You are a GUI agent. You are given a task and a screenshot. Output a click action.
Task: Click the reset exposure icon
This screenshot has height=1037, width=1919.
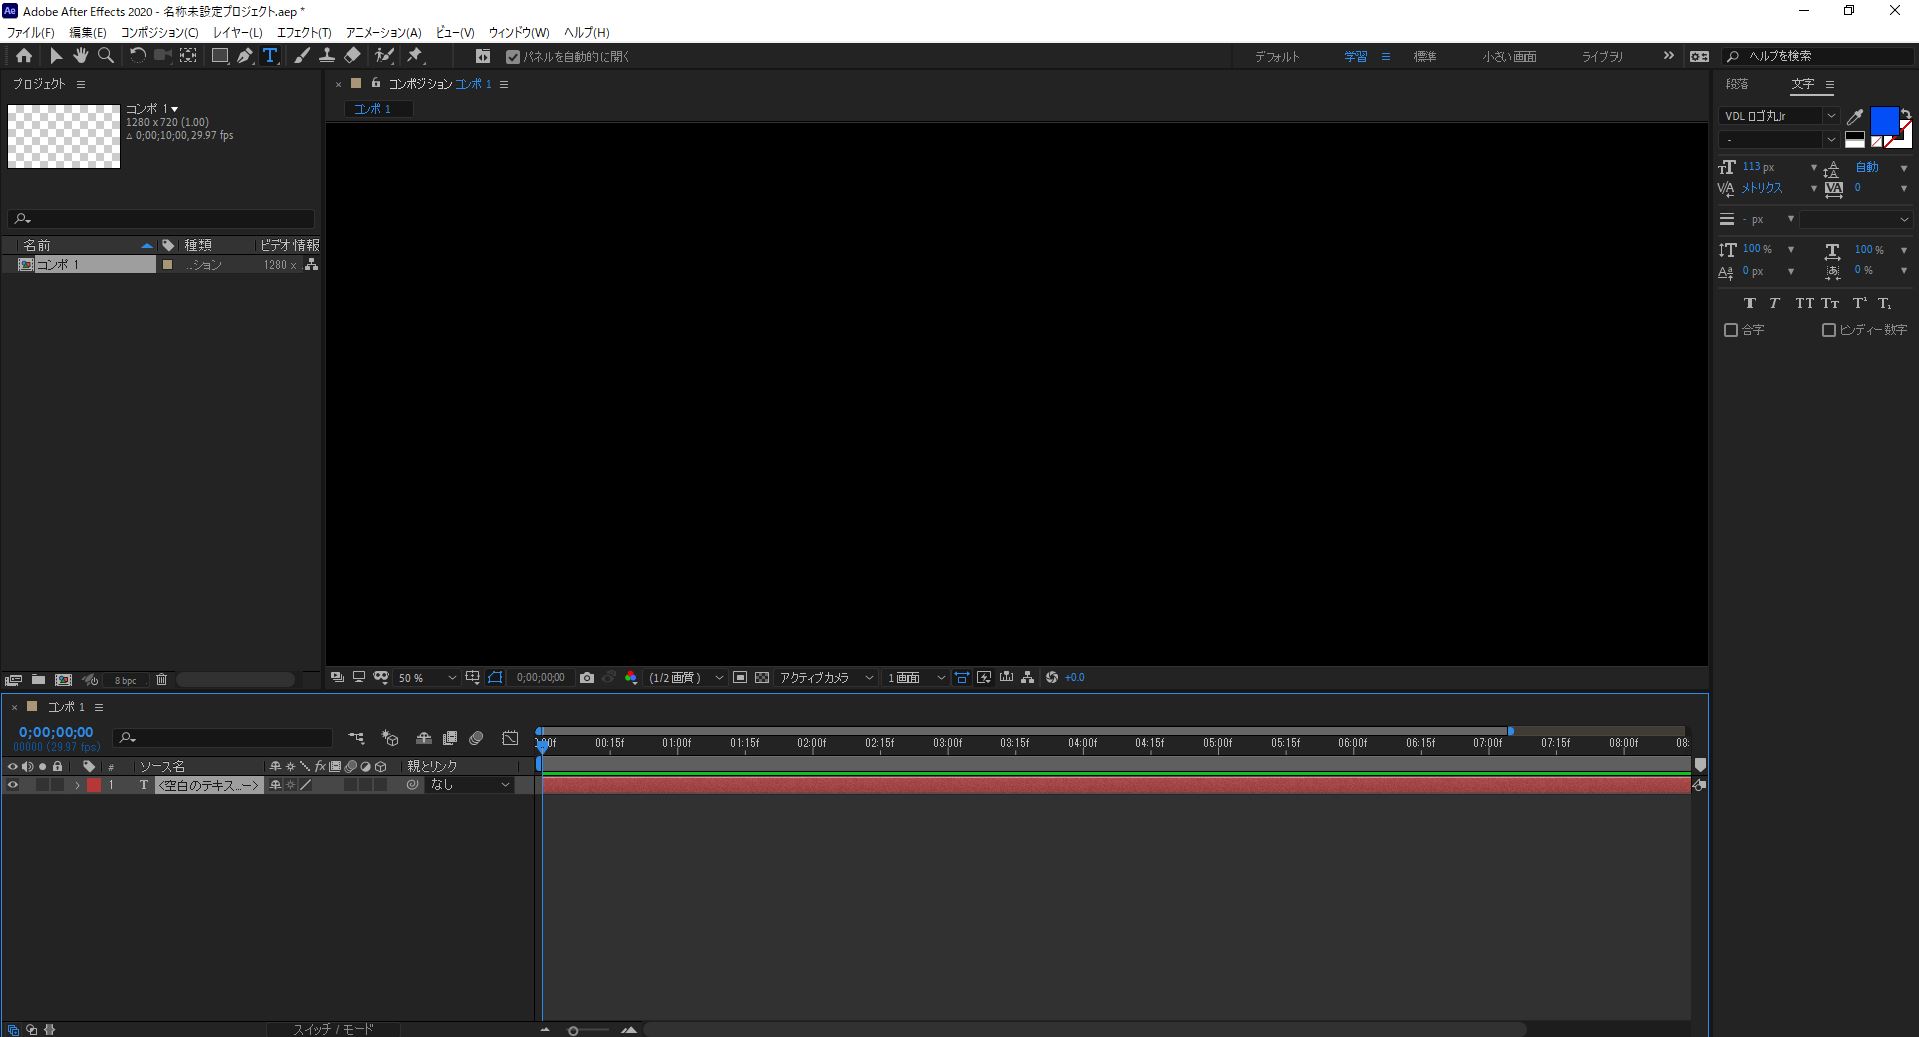1052,678
